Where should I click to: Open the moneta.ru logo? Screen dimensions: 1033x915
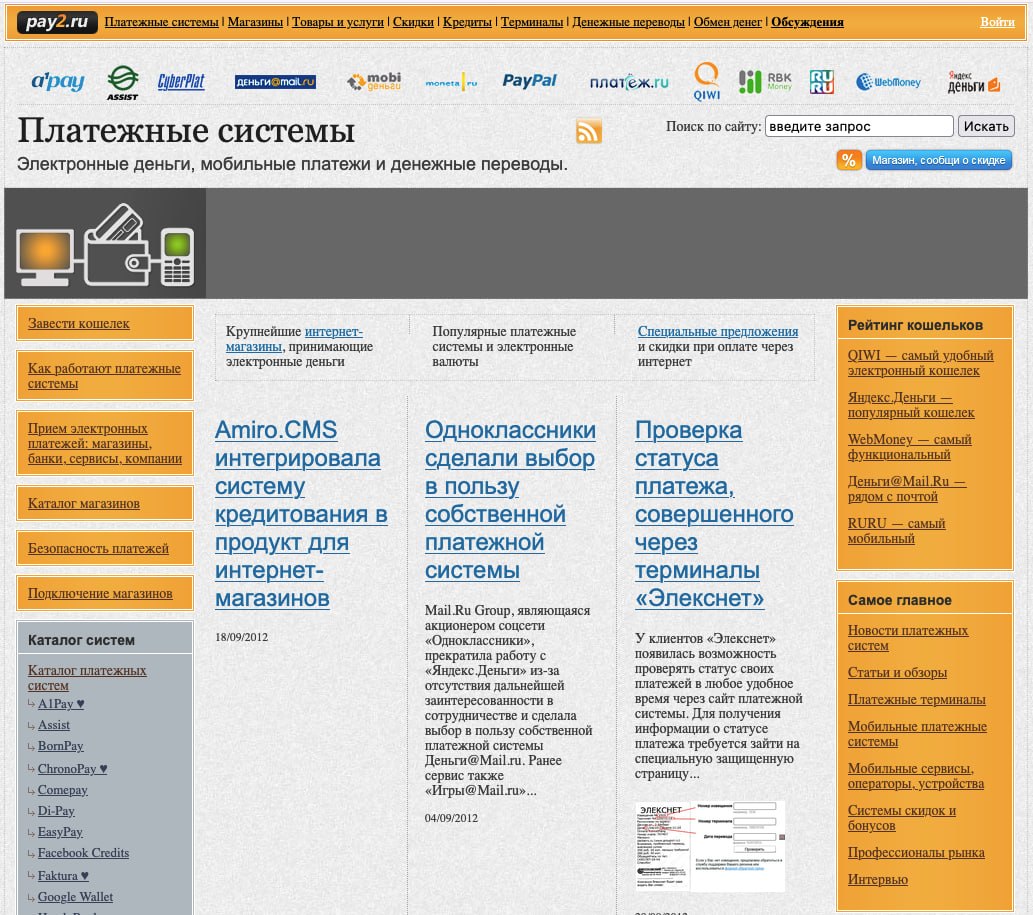click(451, 82)
